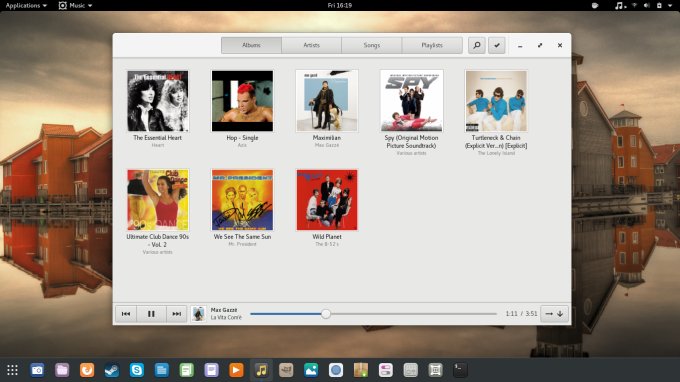Click the Wi-Fi network icon in top bar

click(x=634, y=6)
